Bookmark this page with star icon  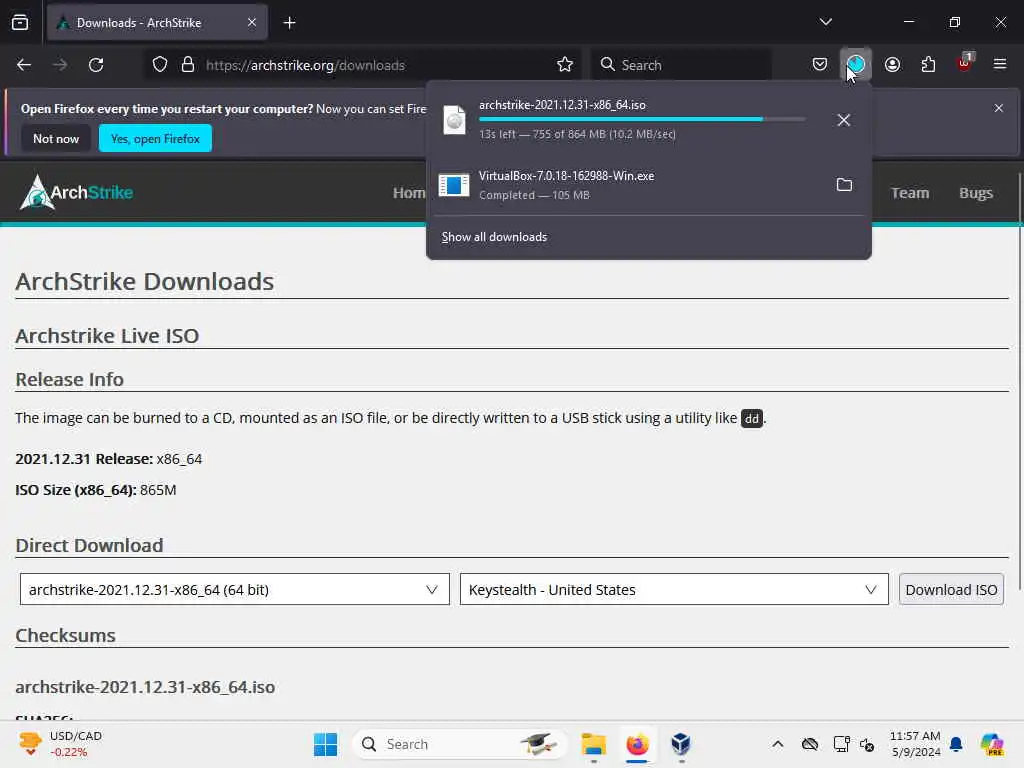[565, 65]
